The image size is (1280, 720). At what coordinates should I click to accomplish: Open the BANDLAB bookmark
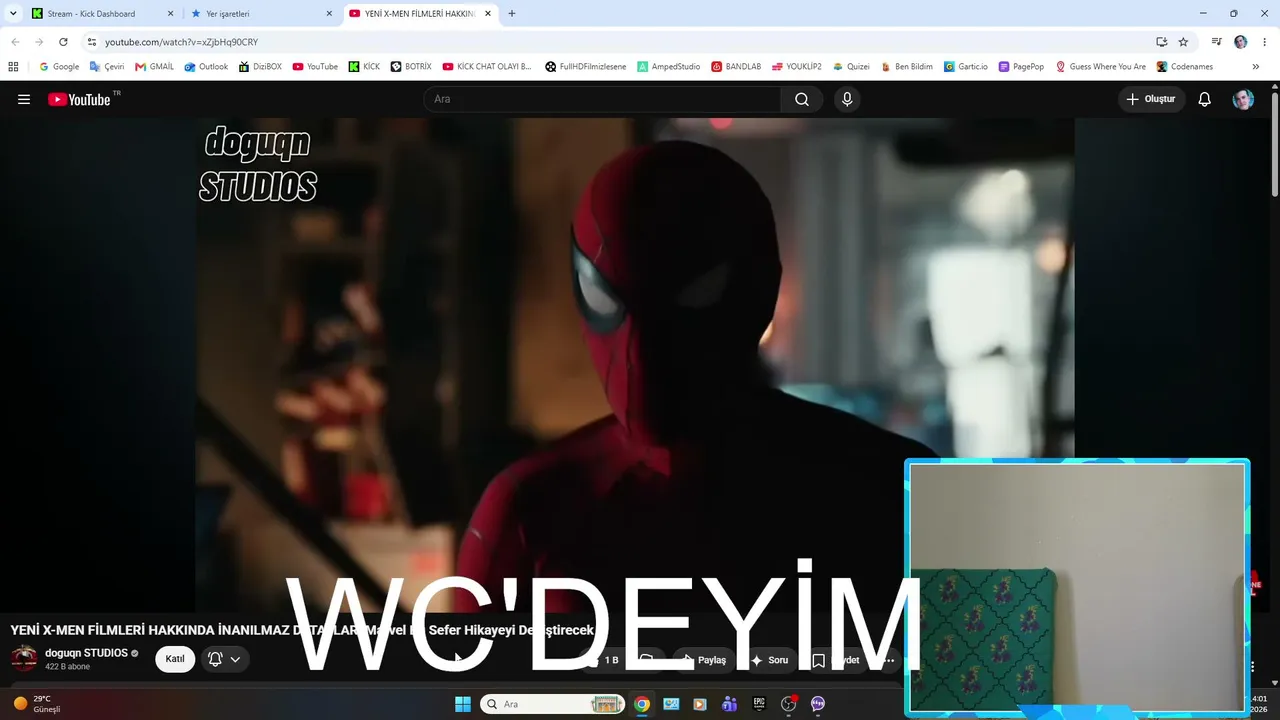click(736, 67)
